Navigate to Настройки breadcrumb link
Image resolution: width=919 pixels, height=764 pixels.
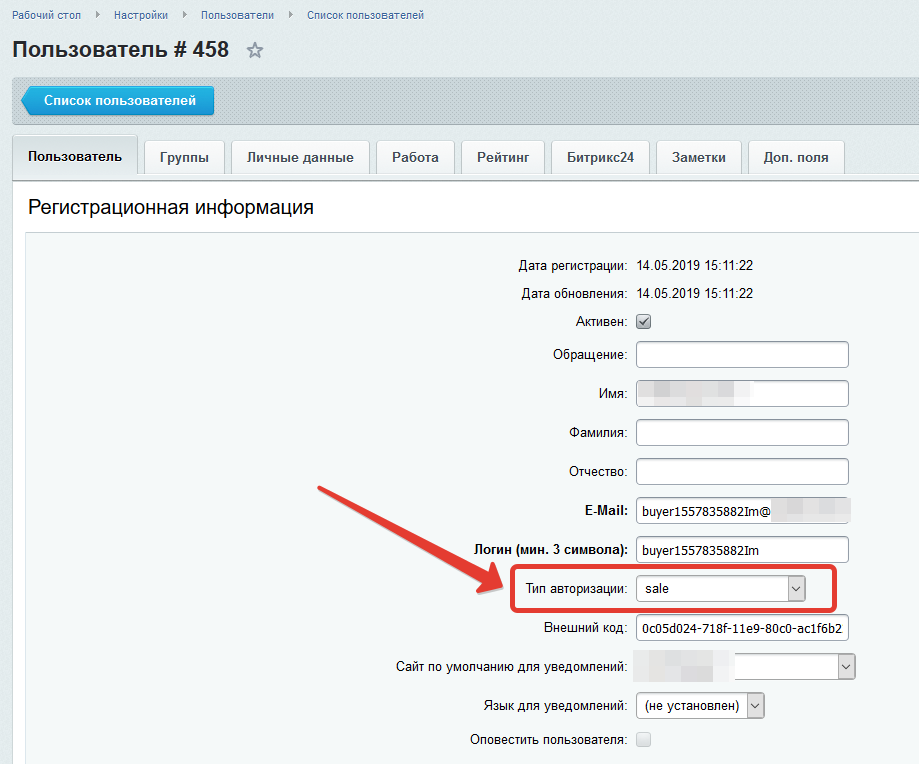click(141, 15)
